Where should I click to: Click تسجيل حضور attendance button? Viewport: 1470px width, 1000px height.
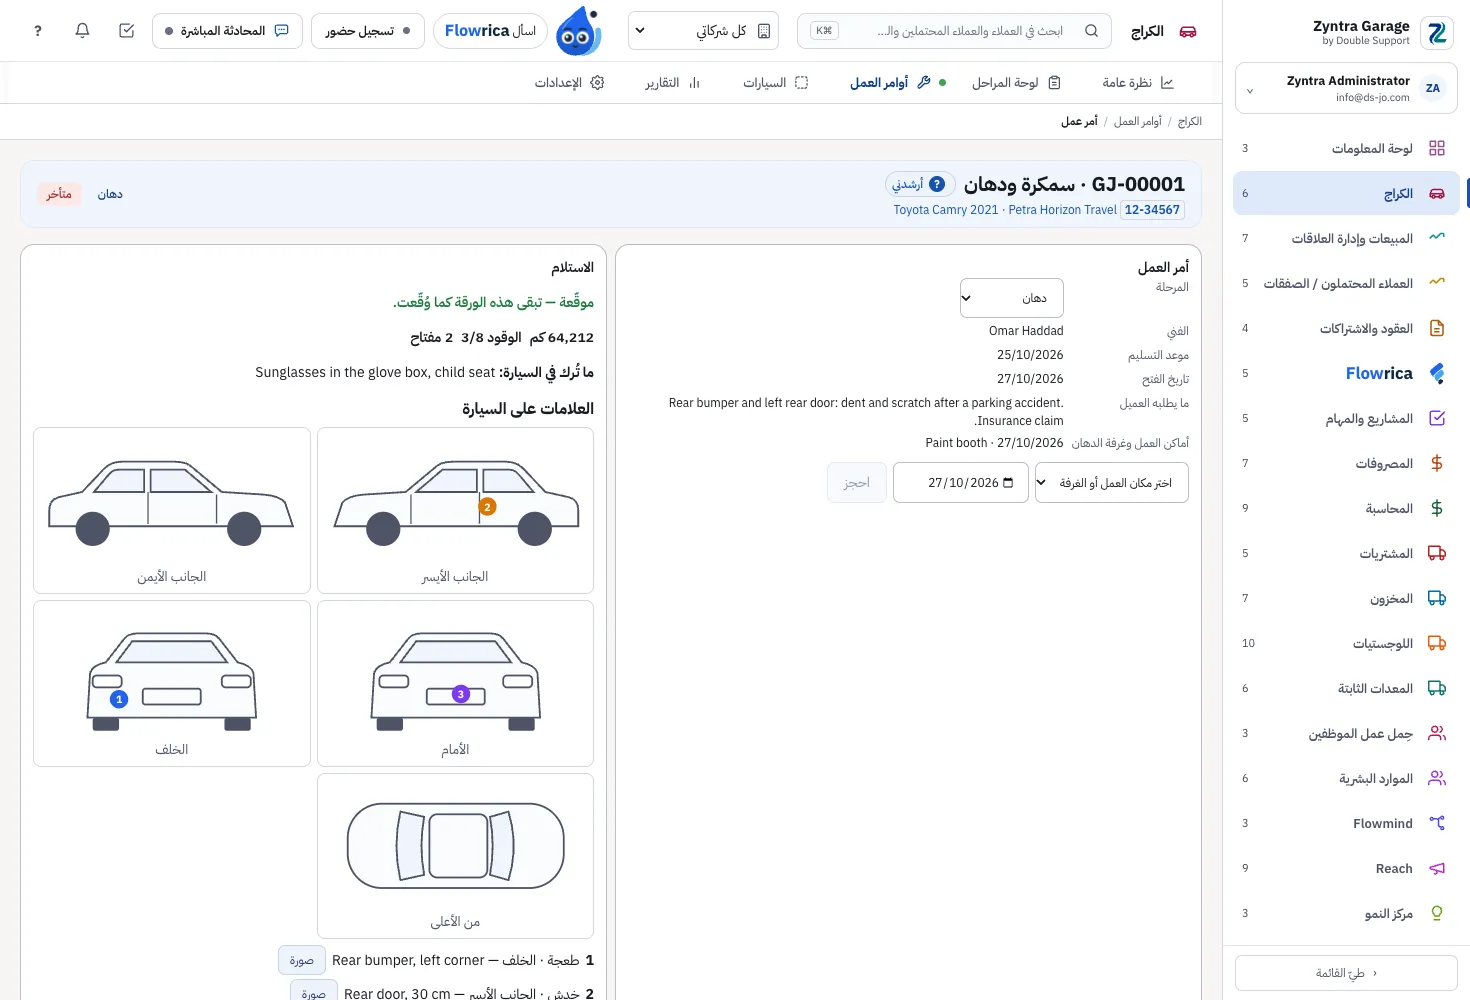(368, 31)
